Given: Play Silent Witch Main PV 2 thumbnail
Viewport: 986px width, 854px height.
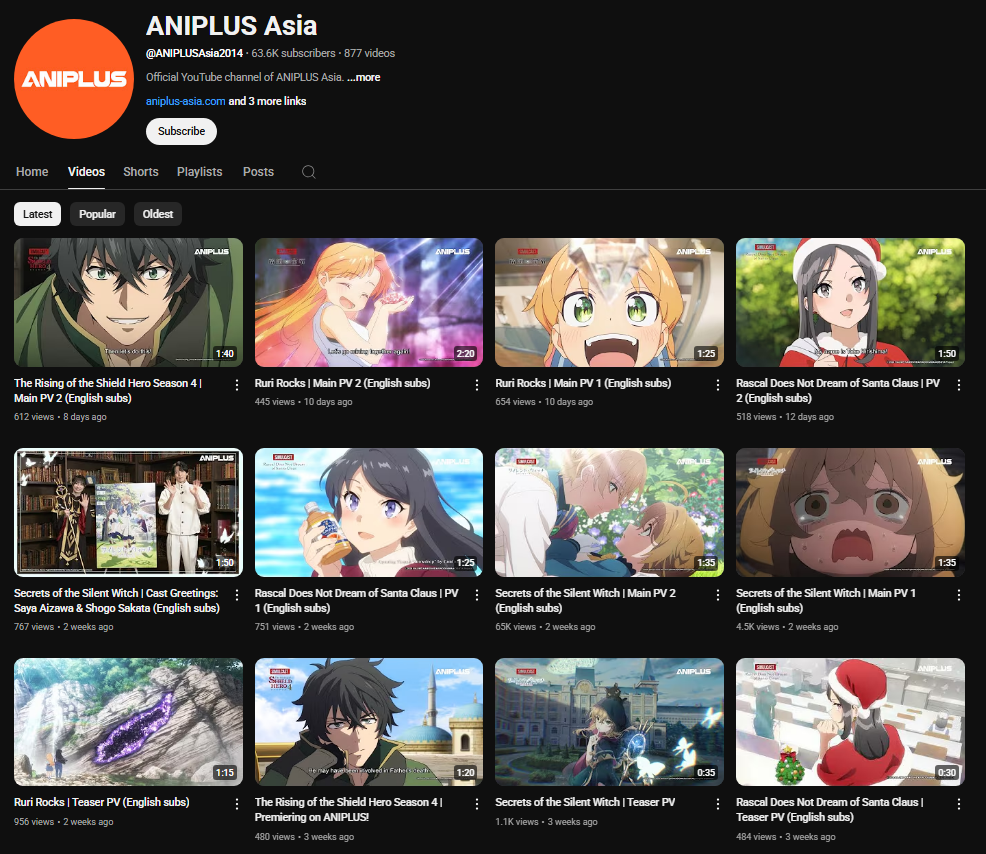Looking at the screenshot, I should (609, 513).
